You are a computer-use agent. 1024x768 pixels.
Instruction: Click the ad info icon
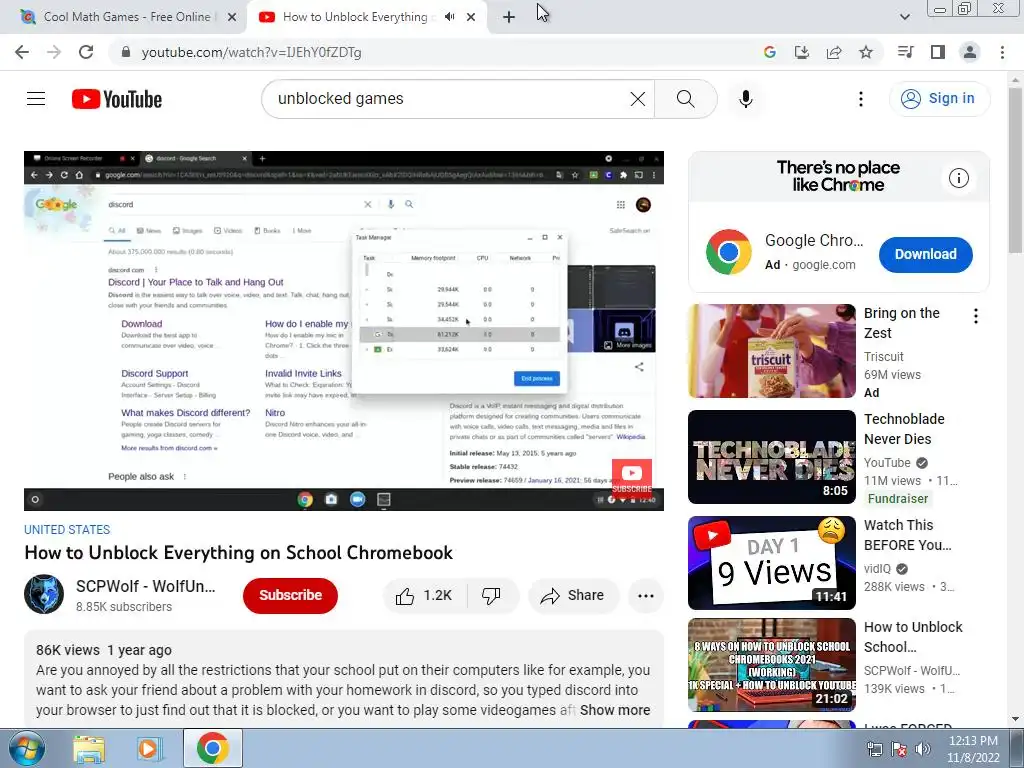tap(959, 178)
